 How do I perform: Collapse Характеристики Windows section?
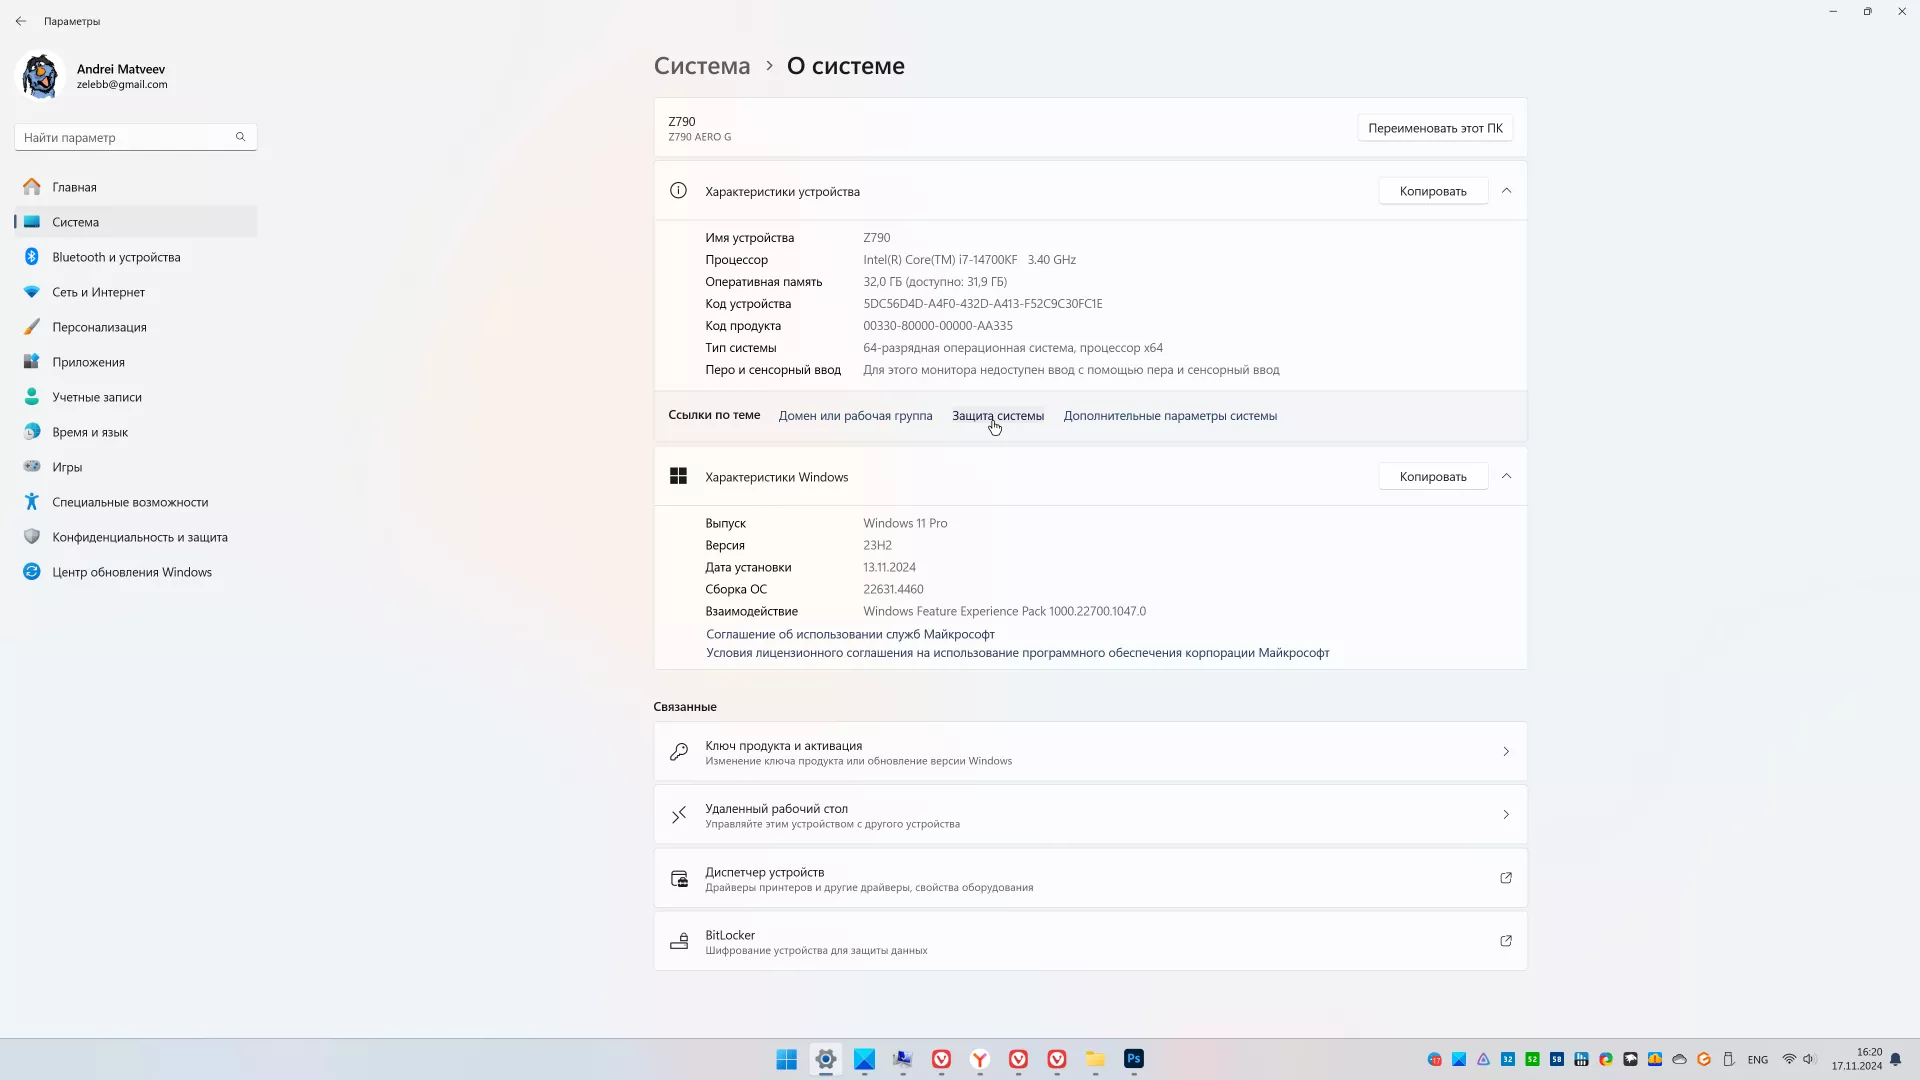pos(1506,477)
